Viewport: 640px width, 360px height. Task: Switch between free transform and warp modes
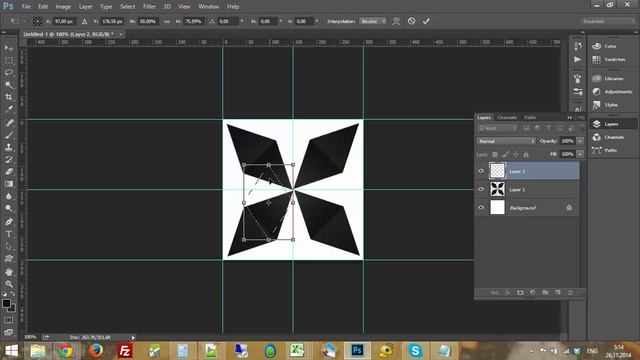pyautogui.click(x=396, y=21)
